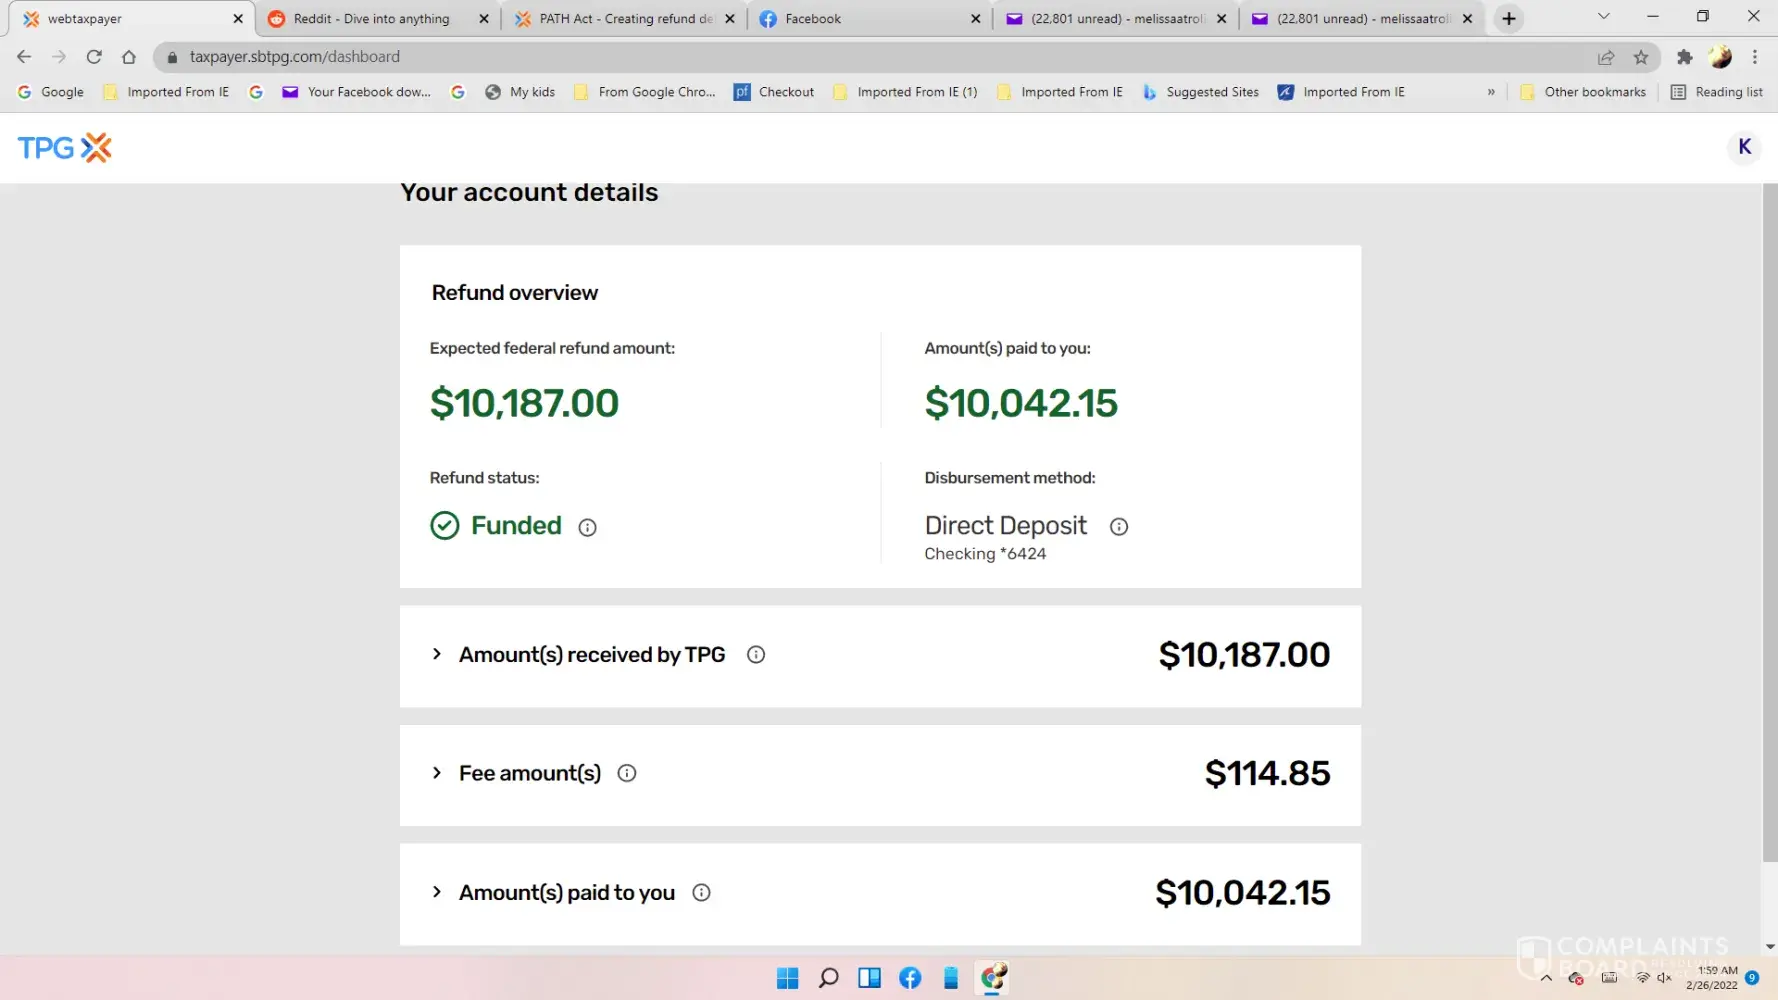Click info icon next to Amount(s) paid to you
1778x1000 pixels.
point(701,893)
